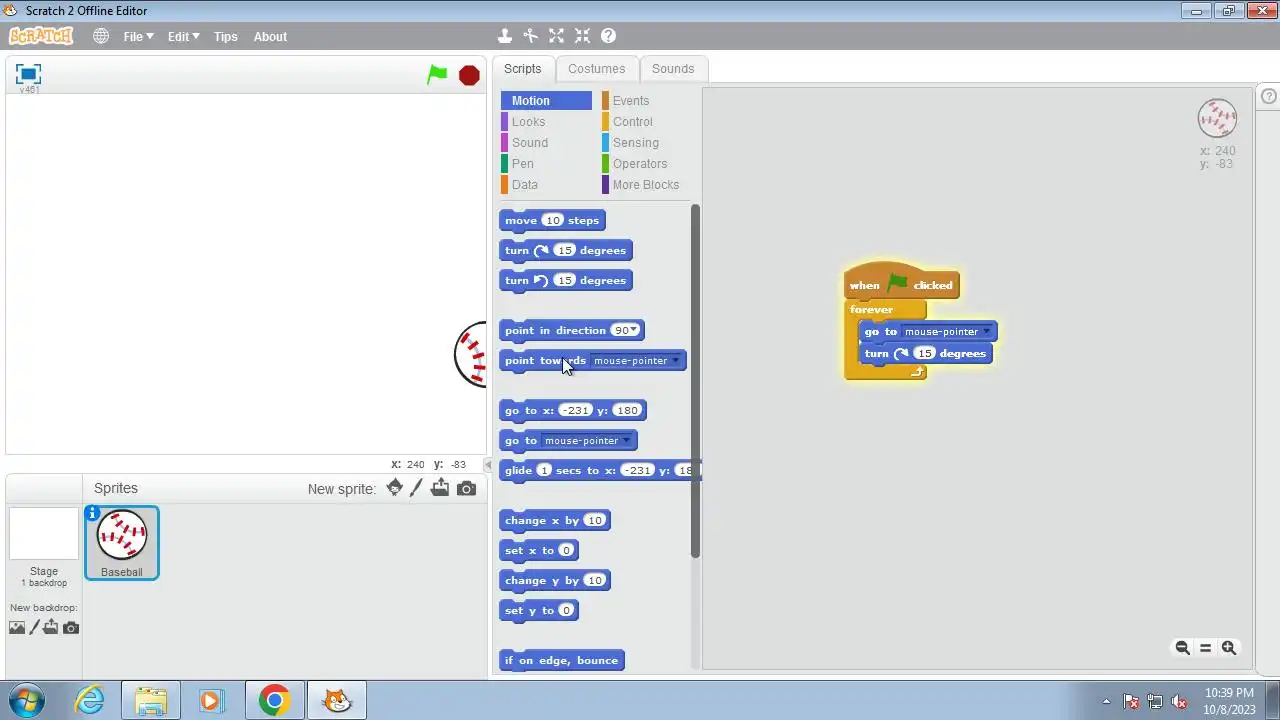Click the Scratch logo
This screenshot has height=720, width=1280.
coord(41,36)
